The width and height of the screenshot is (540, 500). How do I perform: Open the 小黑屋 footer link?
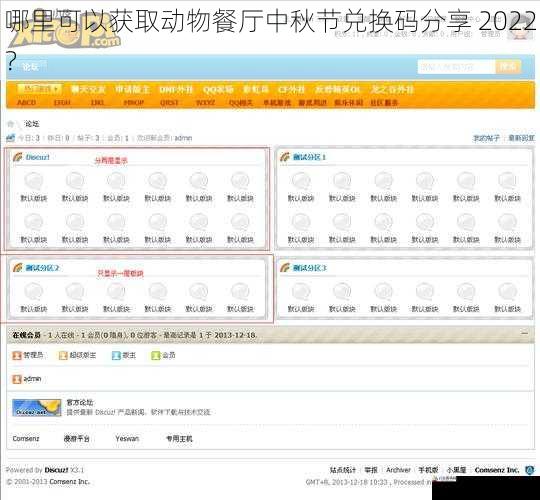coord(456,470)
